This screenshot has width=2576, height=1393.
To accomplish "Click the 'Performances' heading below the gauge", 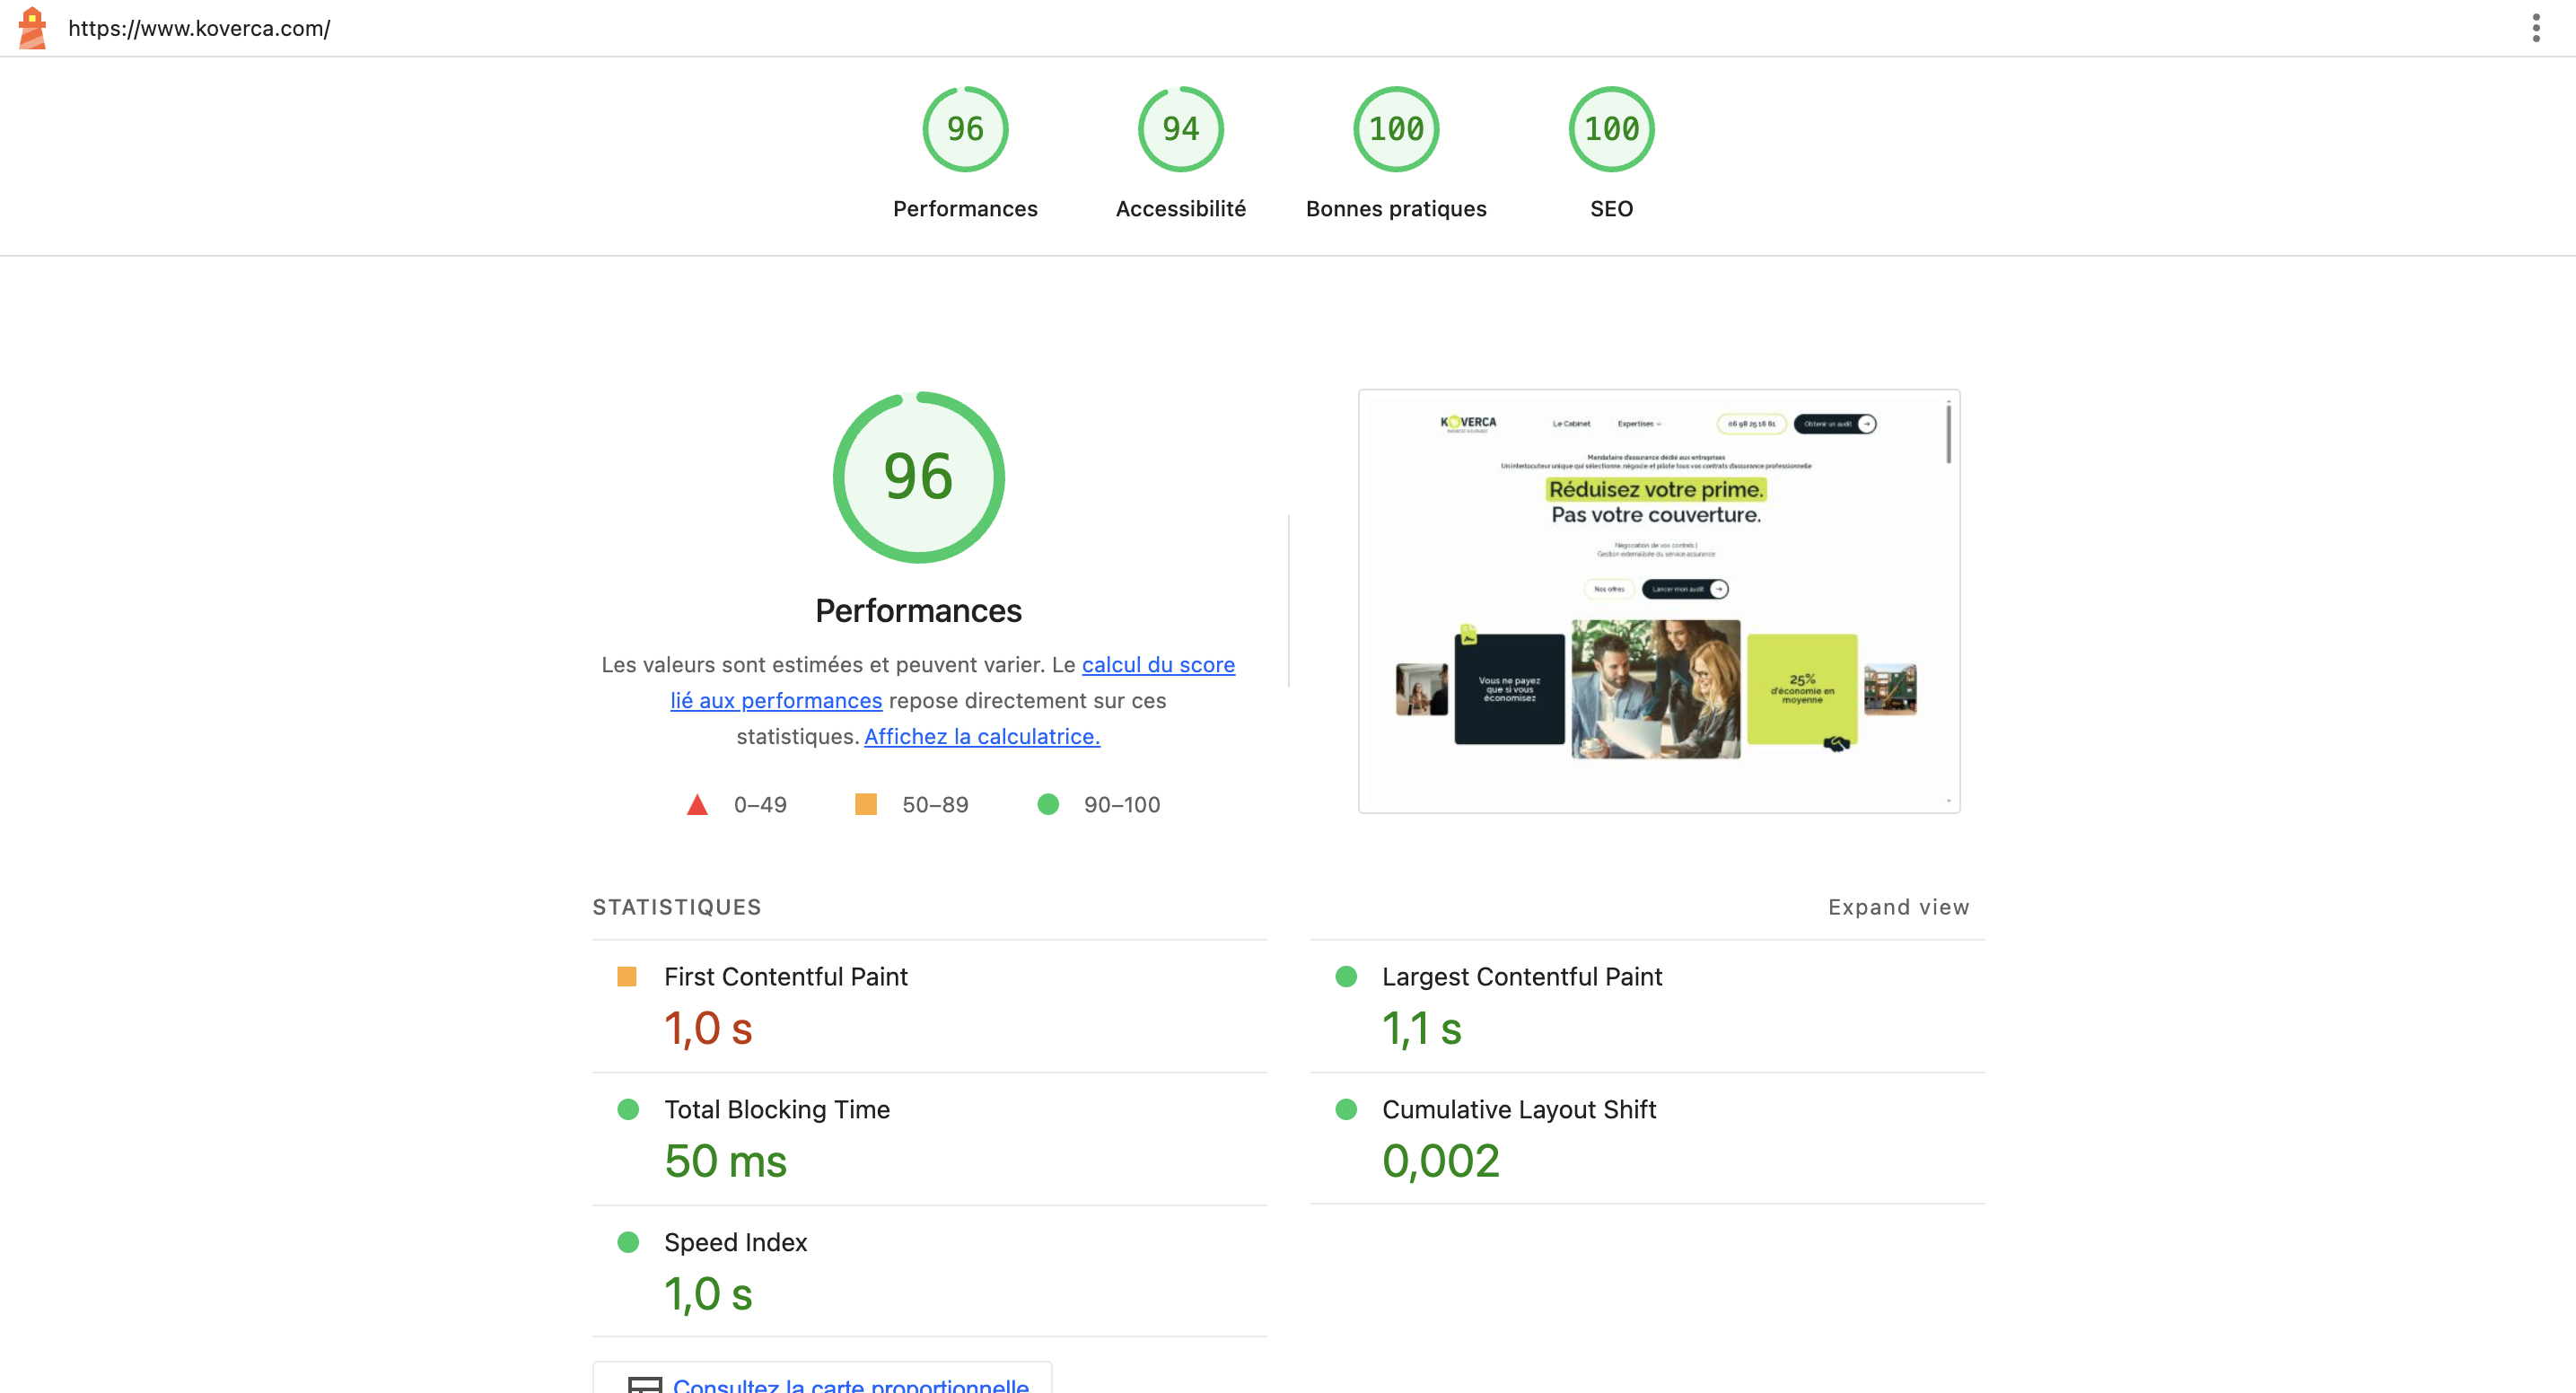I will (x=918, y=611).
